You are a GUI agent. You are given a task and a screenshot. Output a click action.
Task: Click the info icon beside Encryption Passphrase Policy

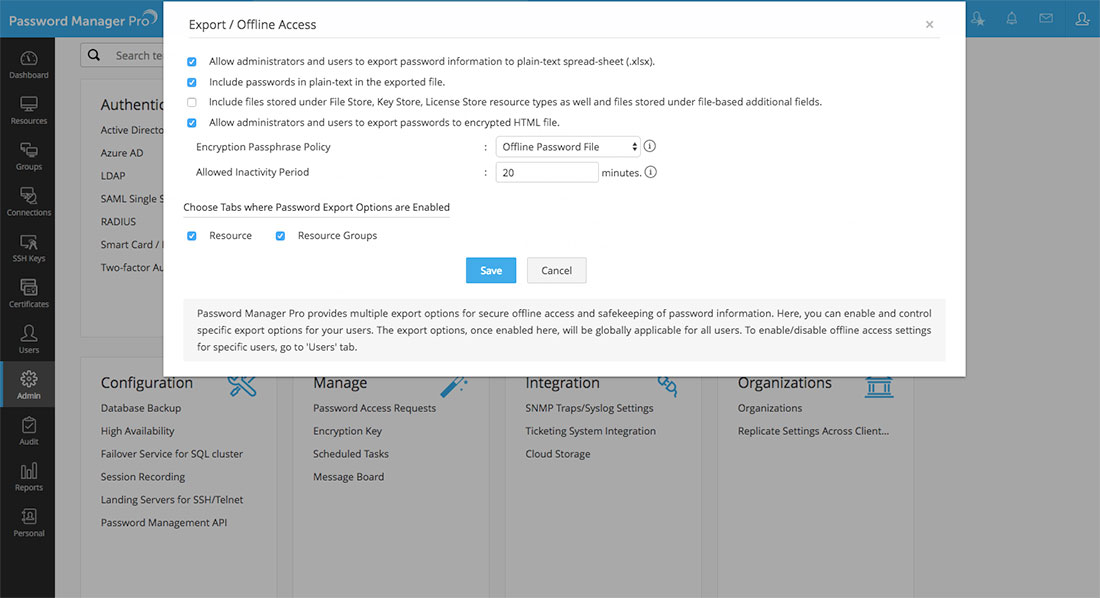650,146
